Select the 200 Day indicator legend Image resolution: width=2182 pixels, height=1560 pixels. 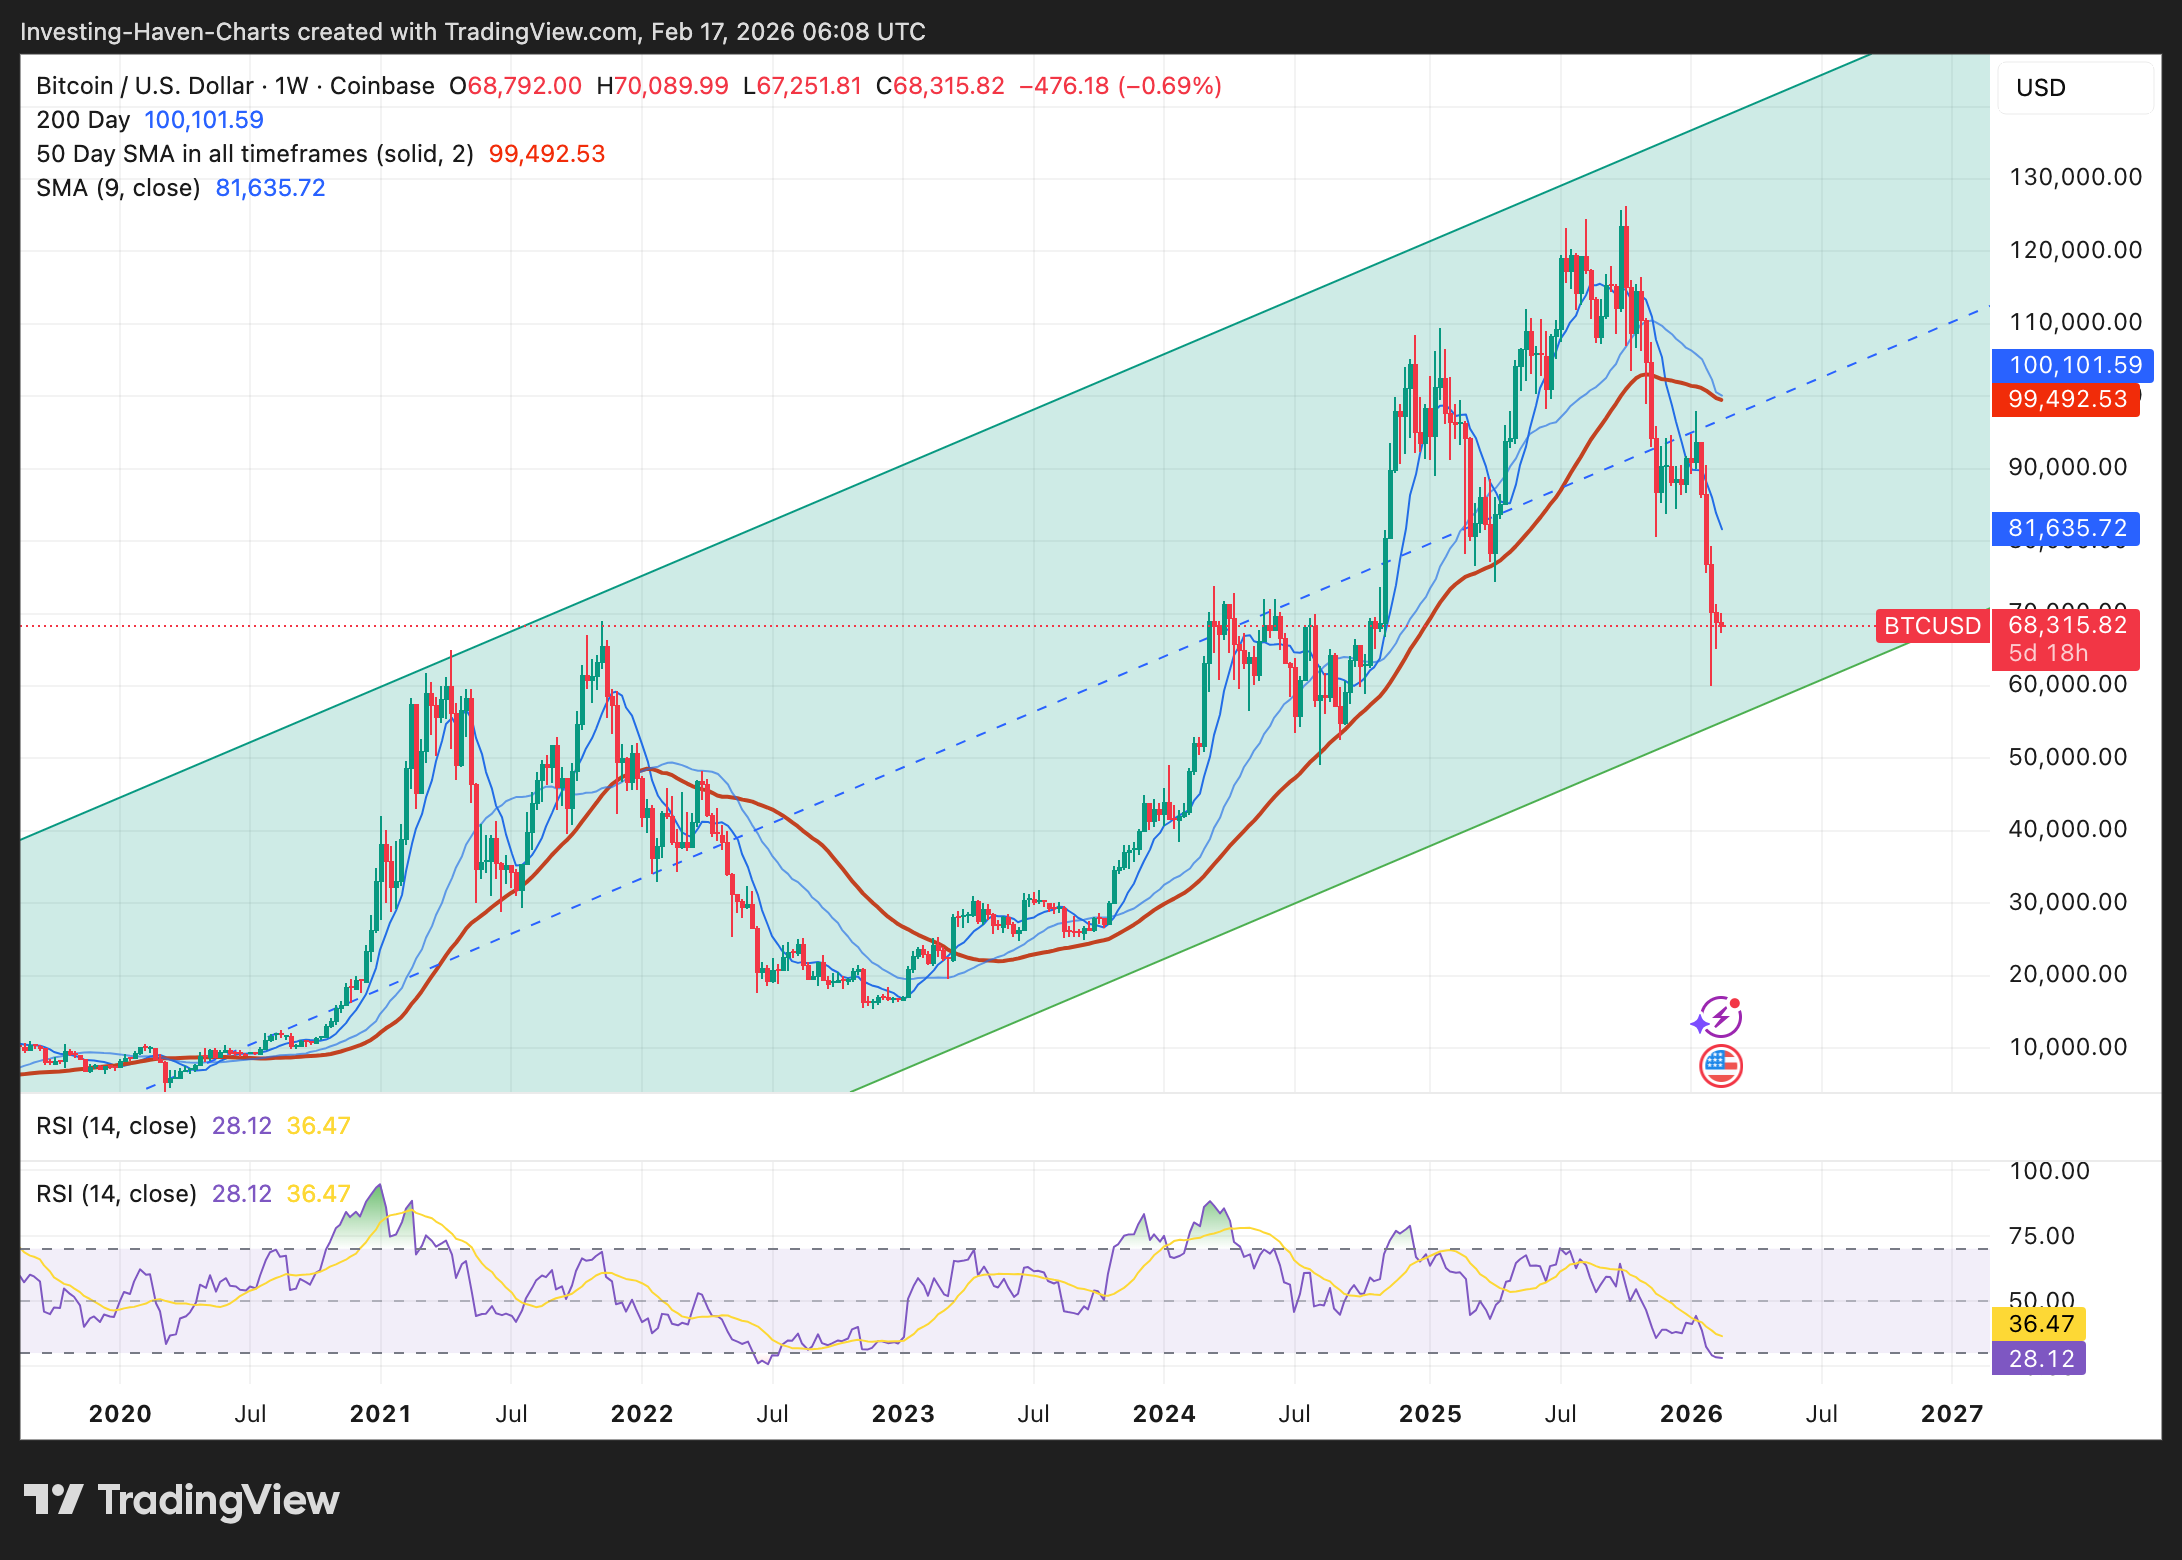(x=83, y=120)
